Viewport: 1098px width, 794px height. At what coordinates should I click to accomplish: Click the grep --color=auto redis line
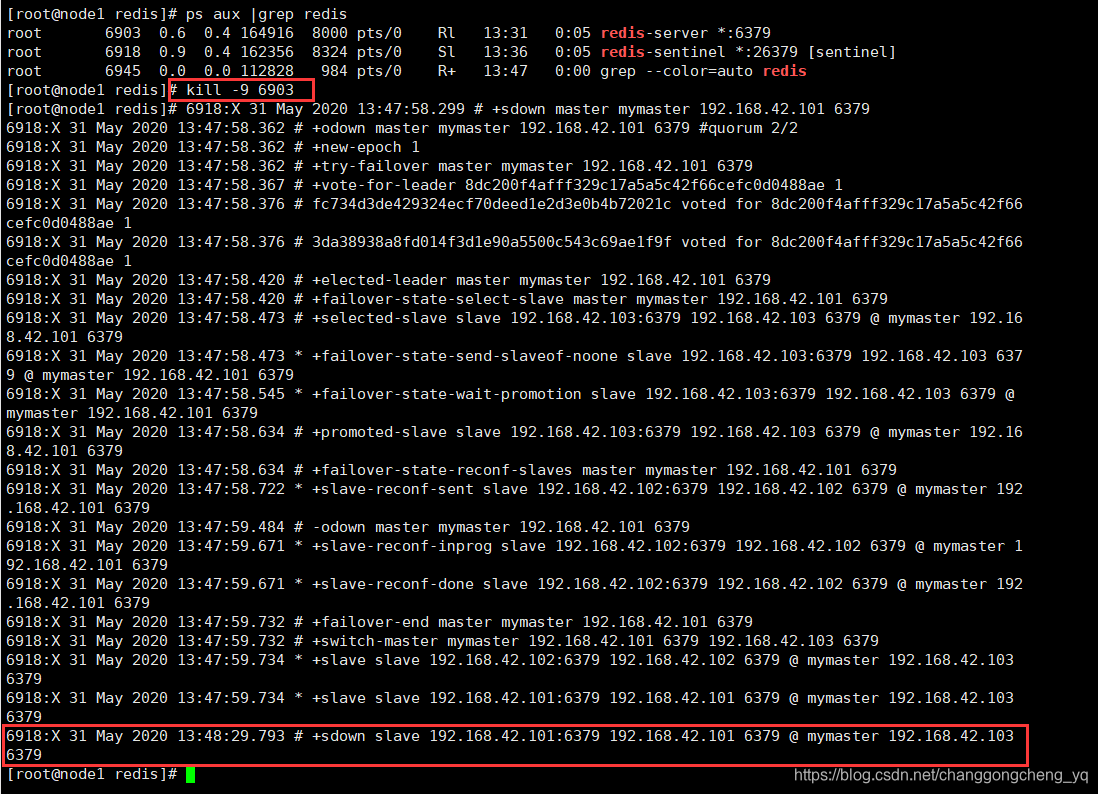(x=406, y=71)
